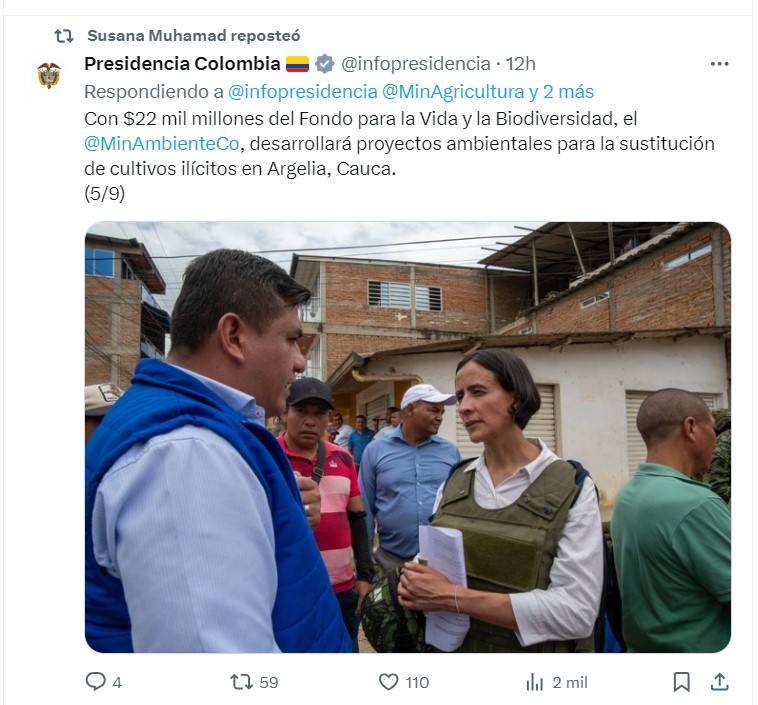Repost this tweet via retweet icon
This screenshot has height=705, width=758.
[x=241, y=682]
